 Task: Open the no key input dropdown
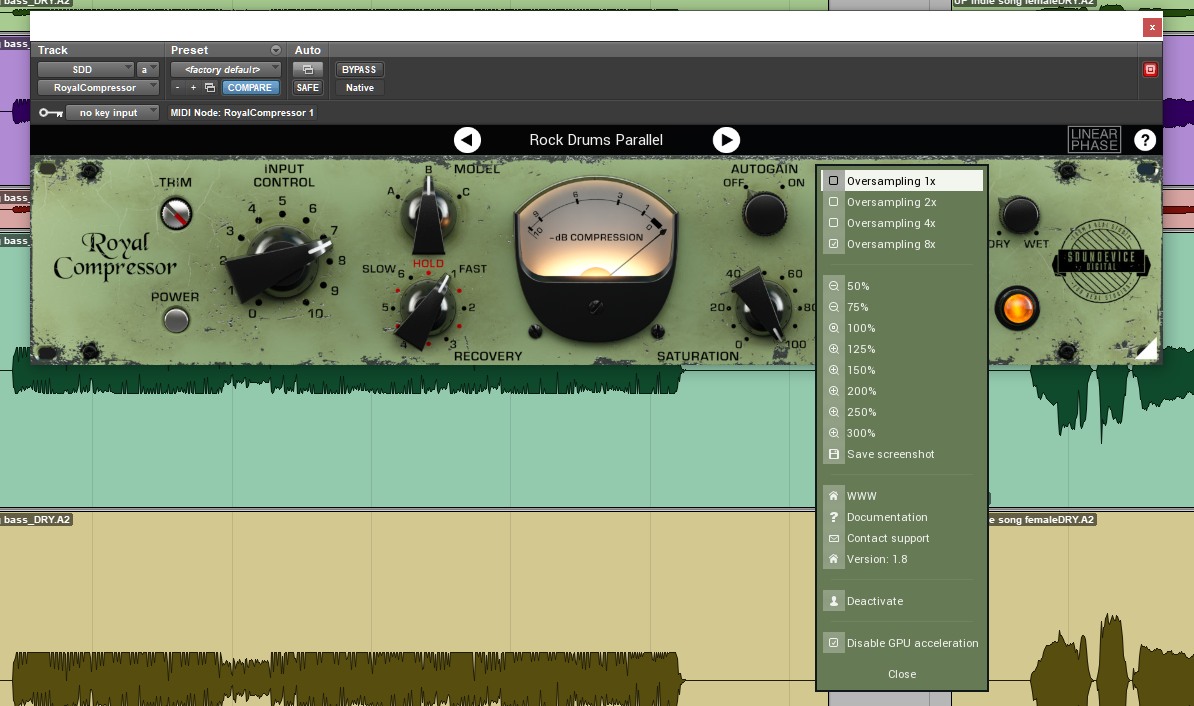112,113
